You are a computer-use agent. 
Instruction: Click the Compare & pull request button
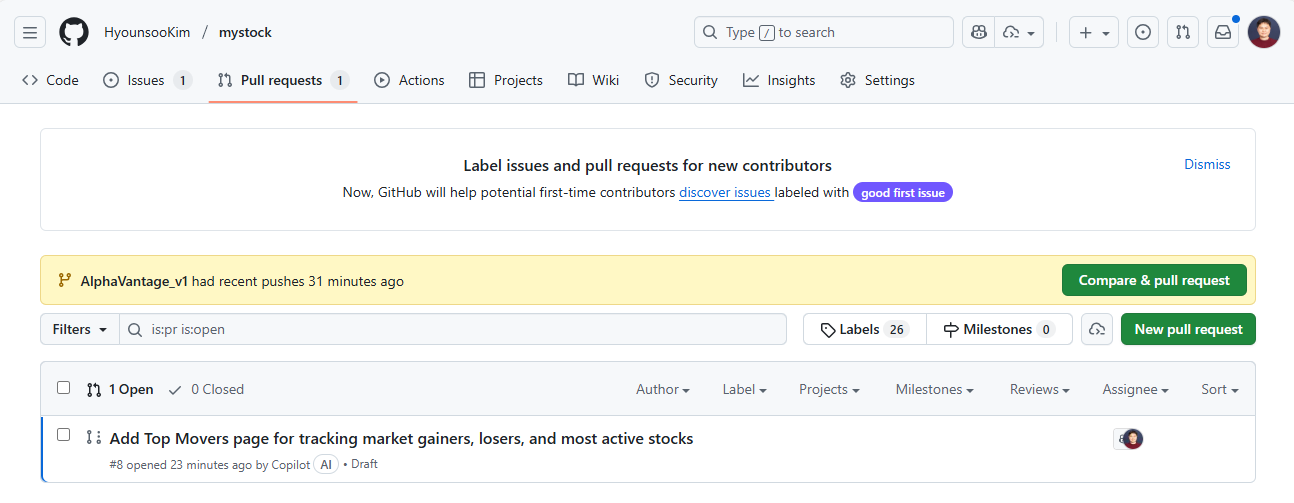1153,280
